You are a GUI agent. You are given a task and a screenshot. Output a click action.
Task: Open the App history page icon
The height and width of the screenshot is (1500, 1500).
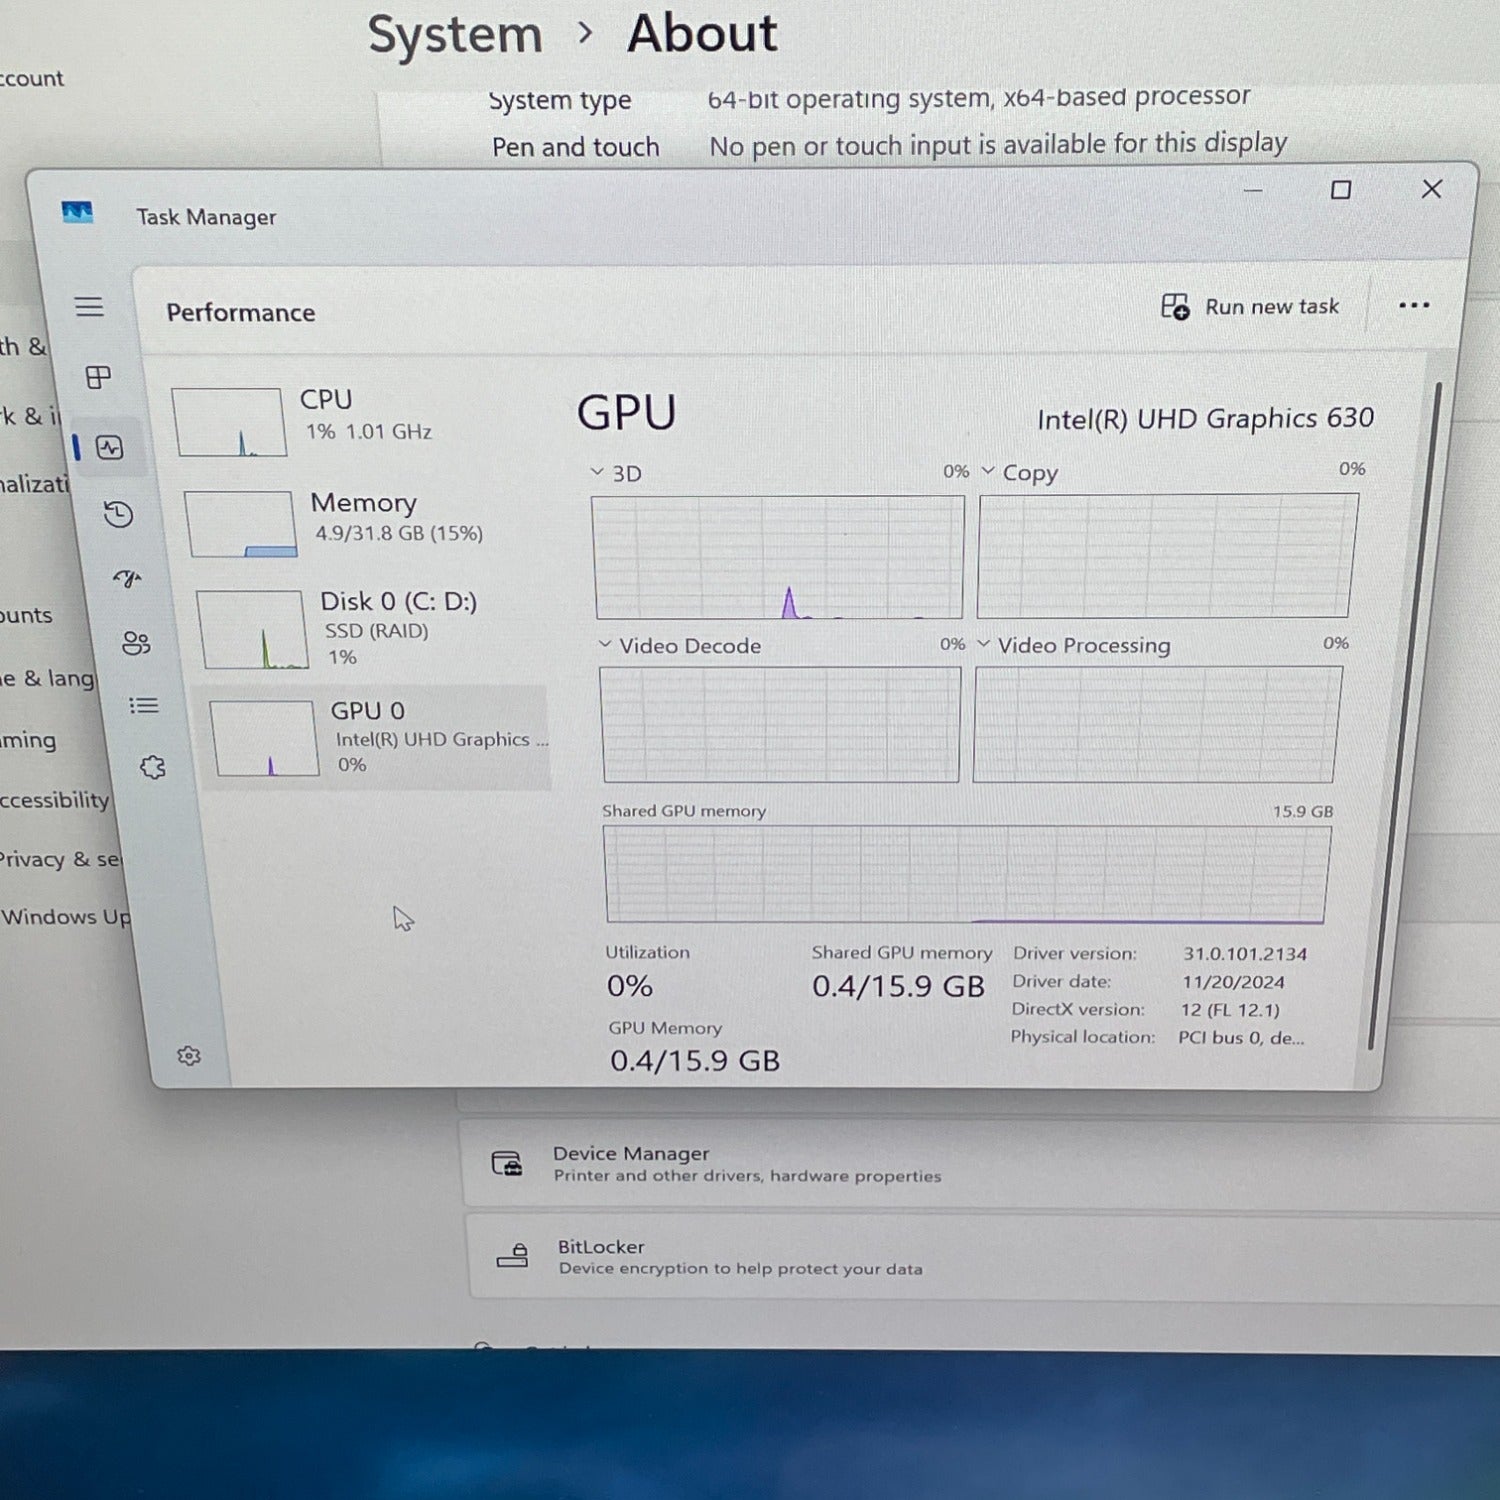[x=118, y=514]
